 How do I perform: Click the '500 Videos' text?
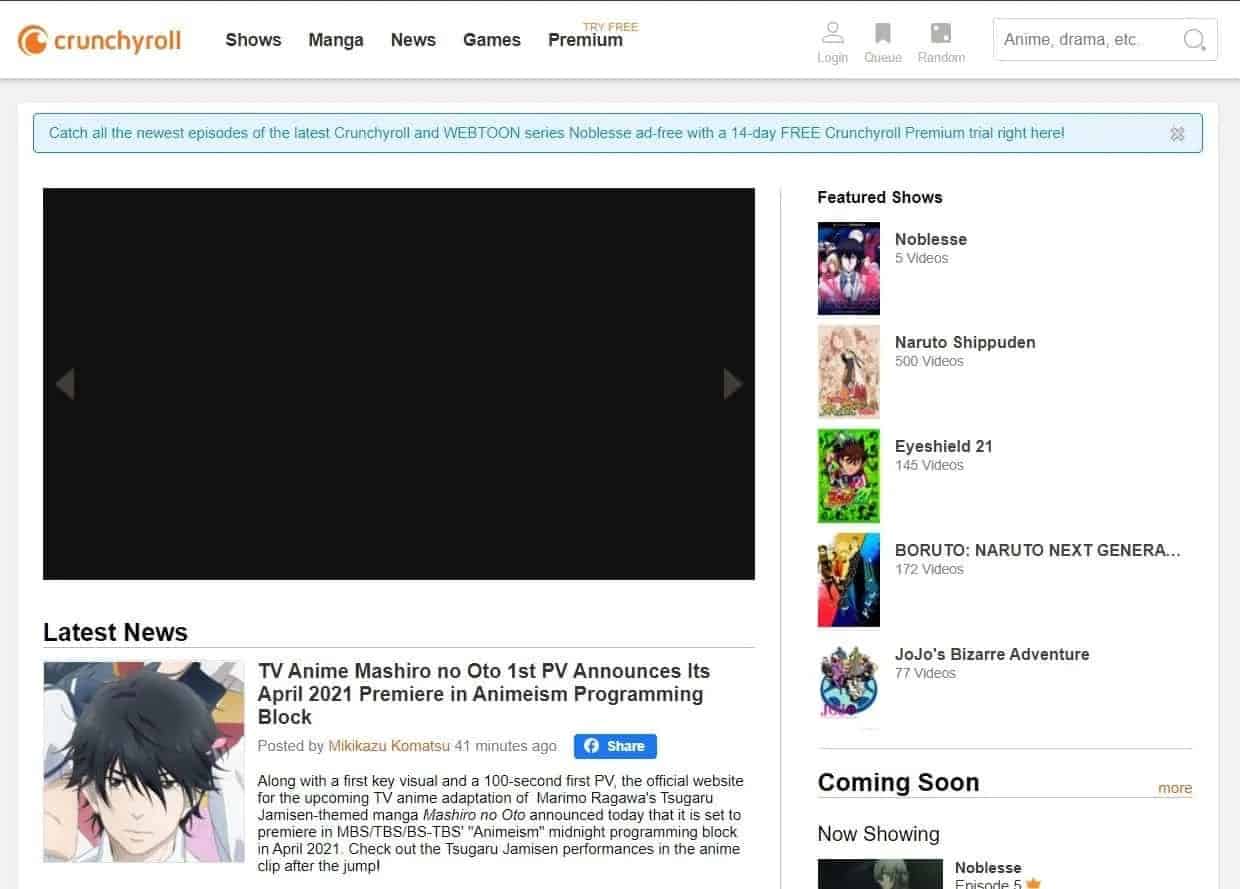tap(929, 361)
